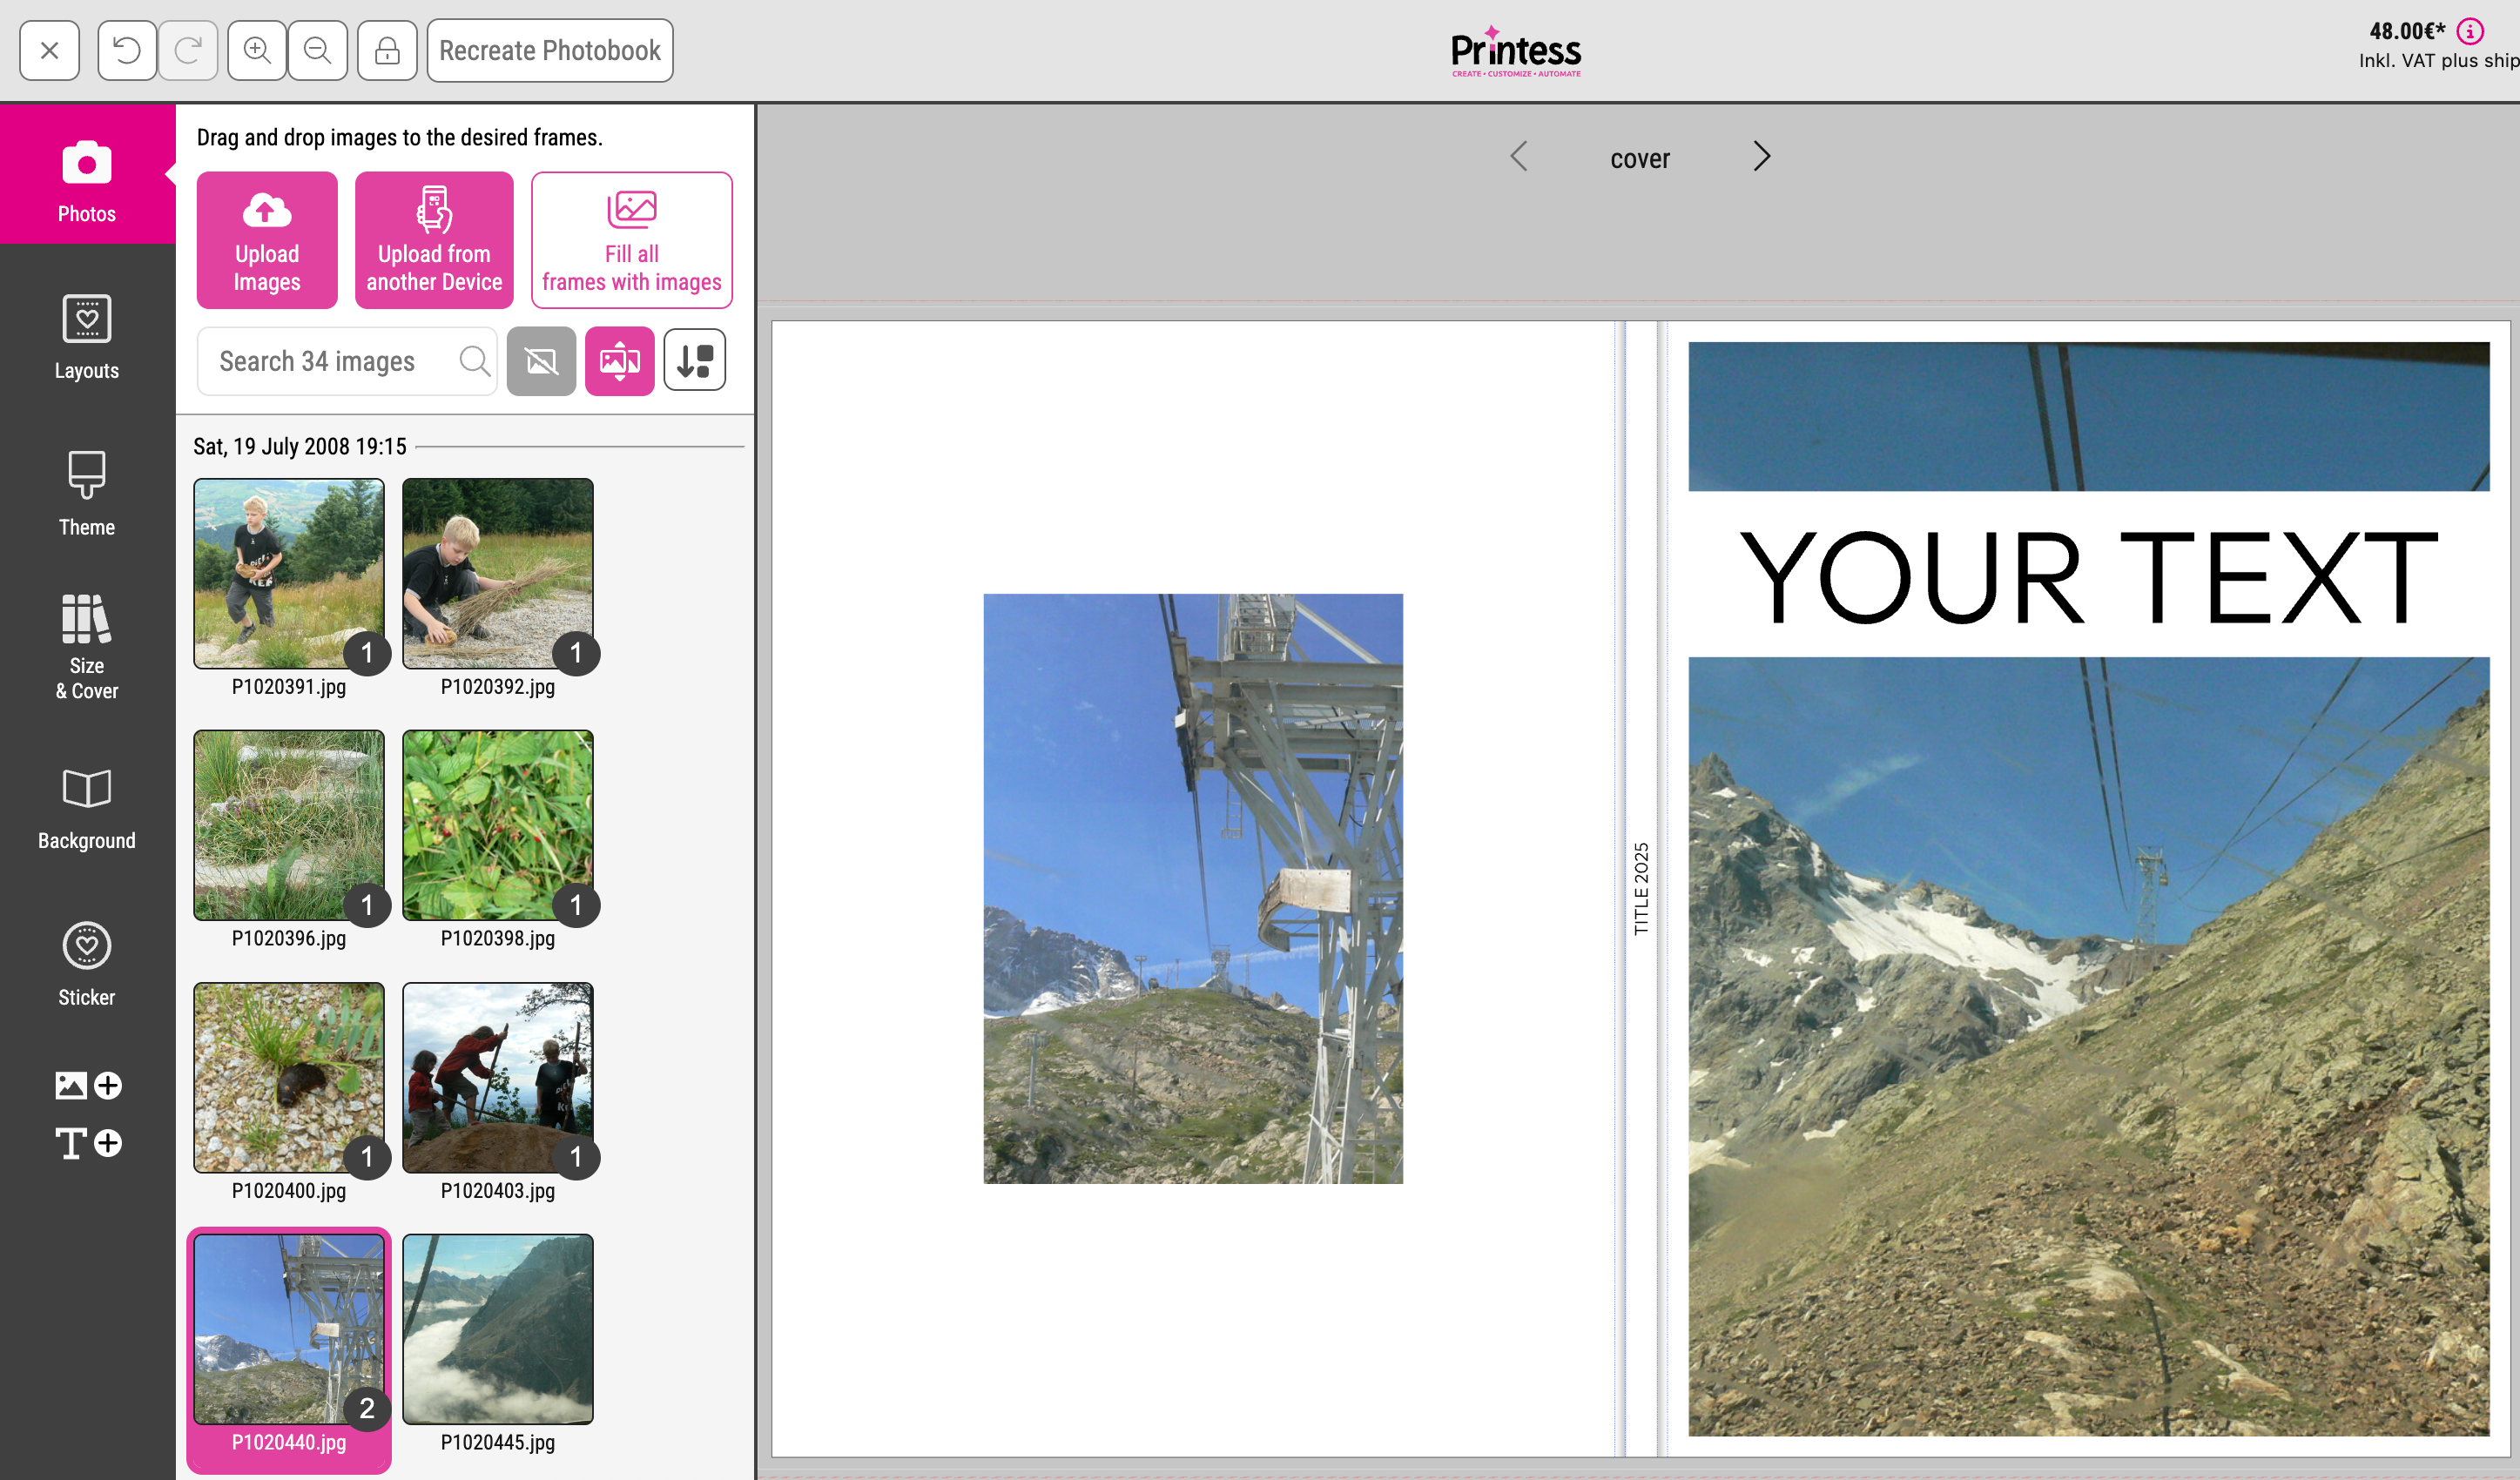Select thumbnail P1020392.jpg

(x=498, y=573)
